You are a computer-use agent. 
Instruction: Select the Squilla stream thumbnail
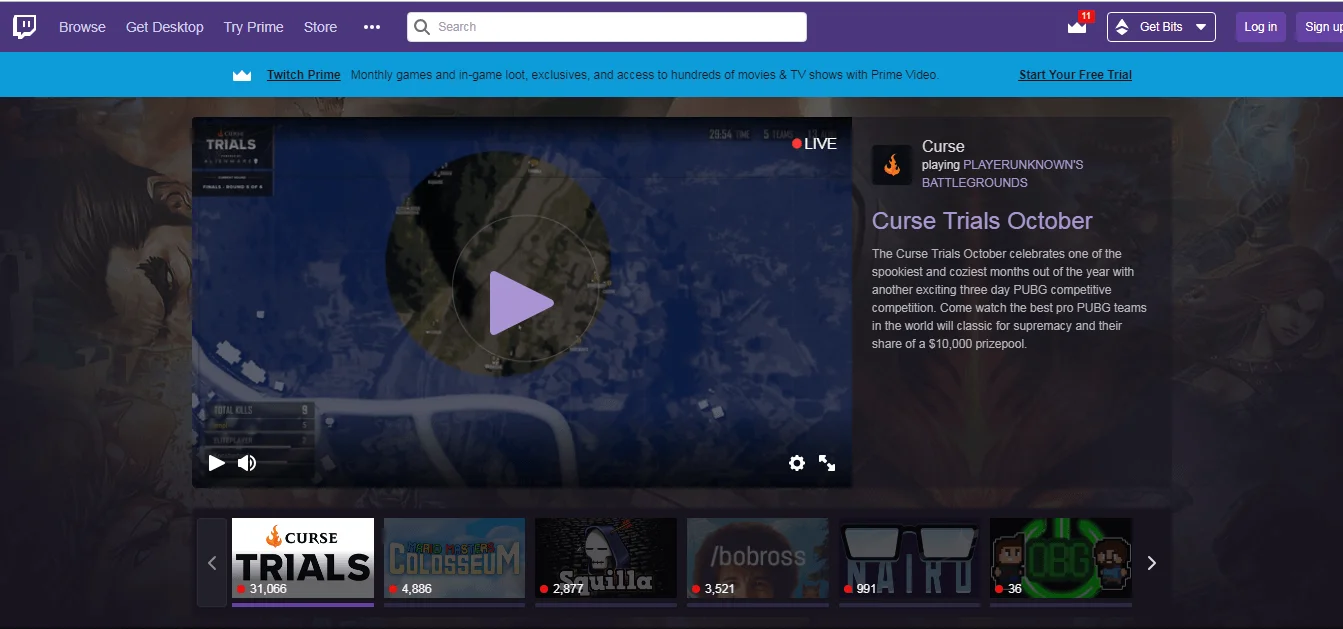pos(606,559)
